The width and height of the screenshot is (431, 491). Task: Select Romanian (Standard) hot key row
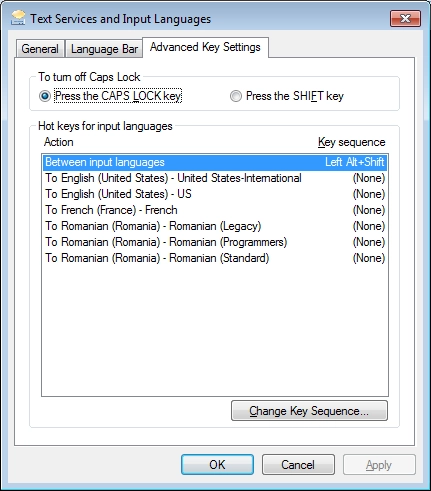(x=215, y=258)
